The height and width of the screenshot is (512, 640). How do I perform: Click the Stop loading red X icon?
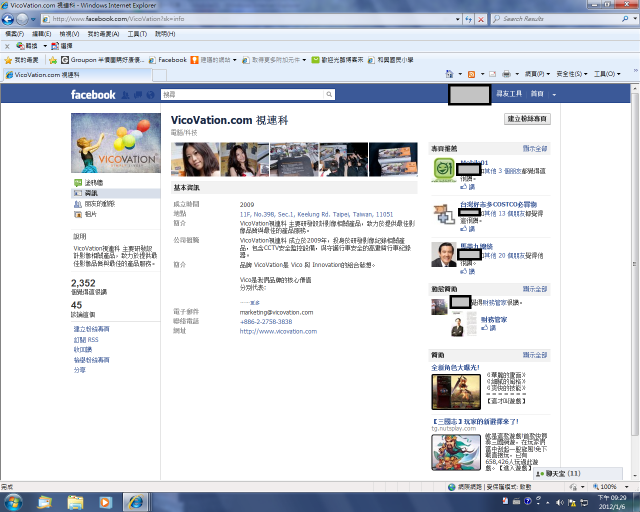(x=481, y=19)
